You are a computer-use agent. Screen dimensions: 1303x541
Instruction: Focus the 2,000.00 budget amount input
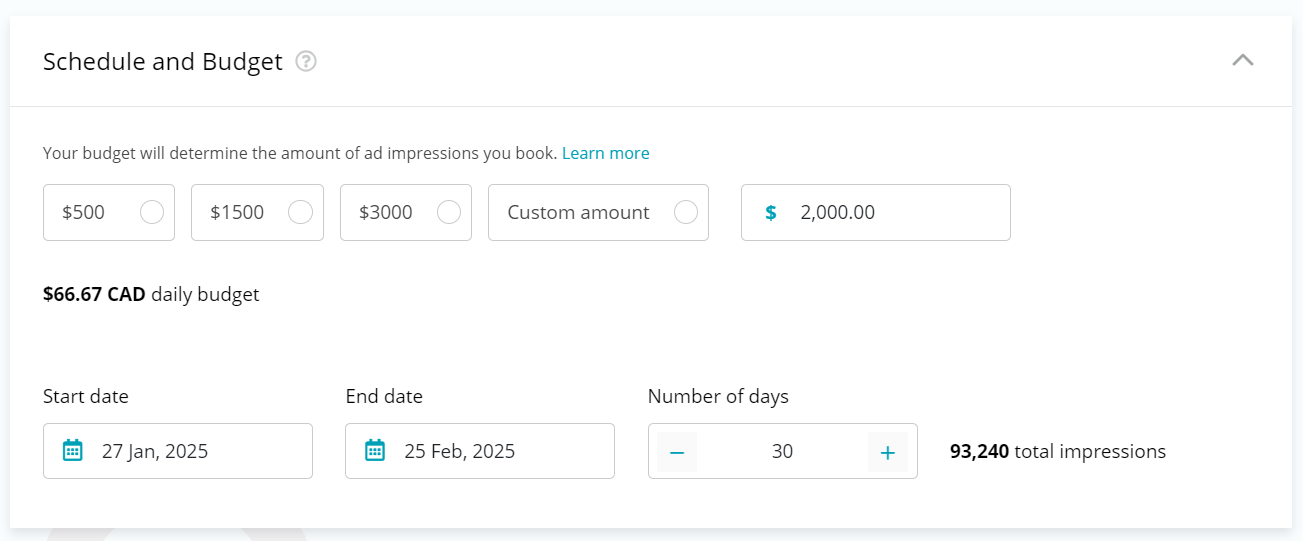(x=876, y=212)
